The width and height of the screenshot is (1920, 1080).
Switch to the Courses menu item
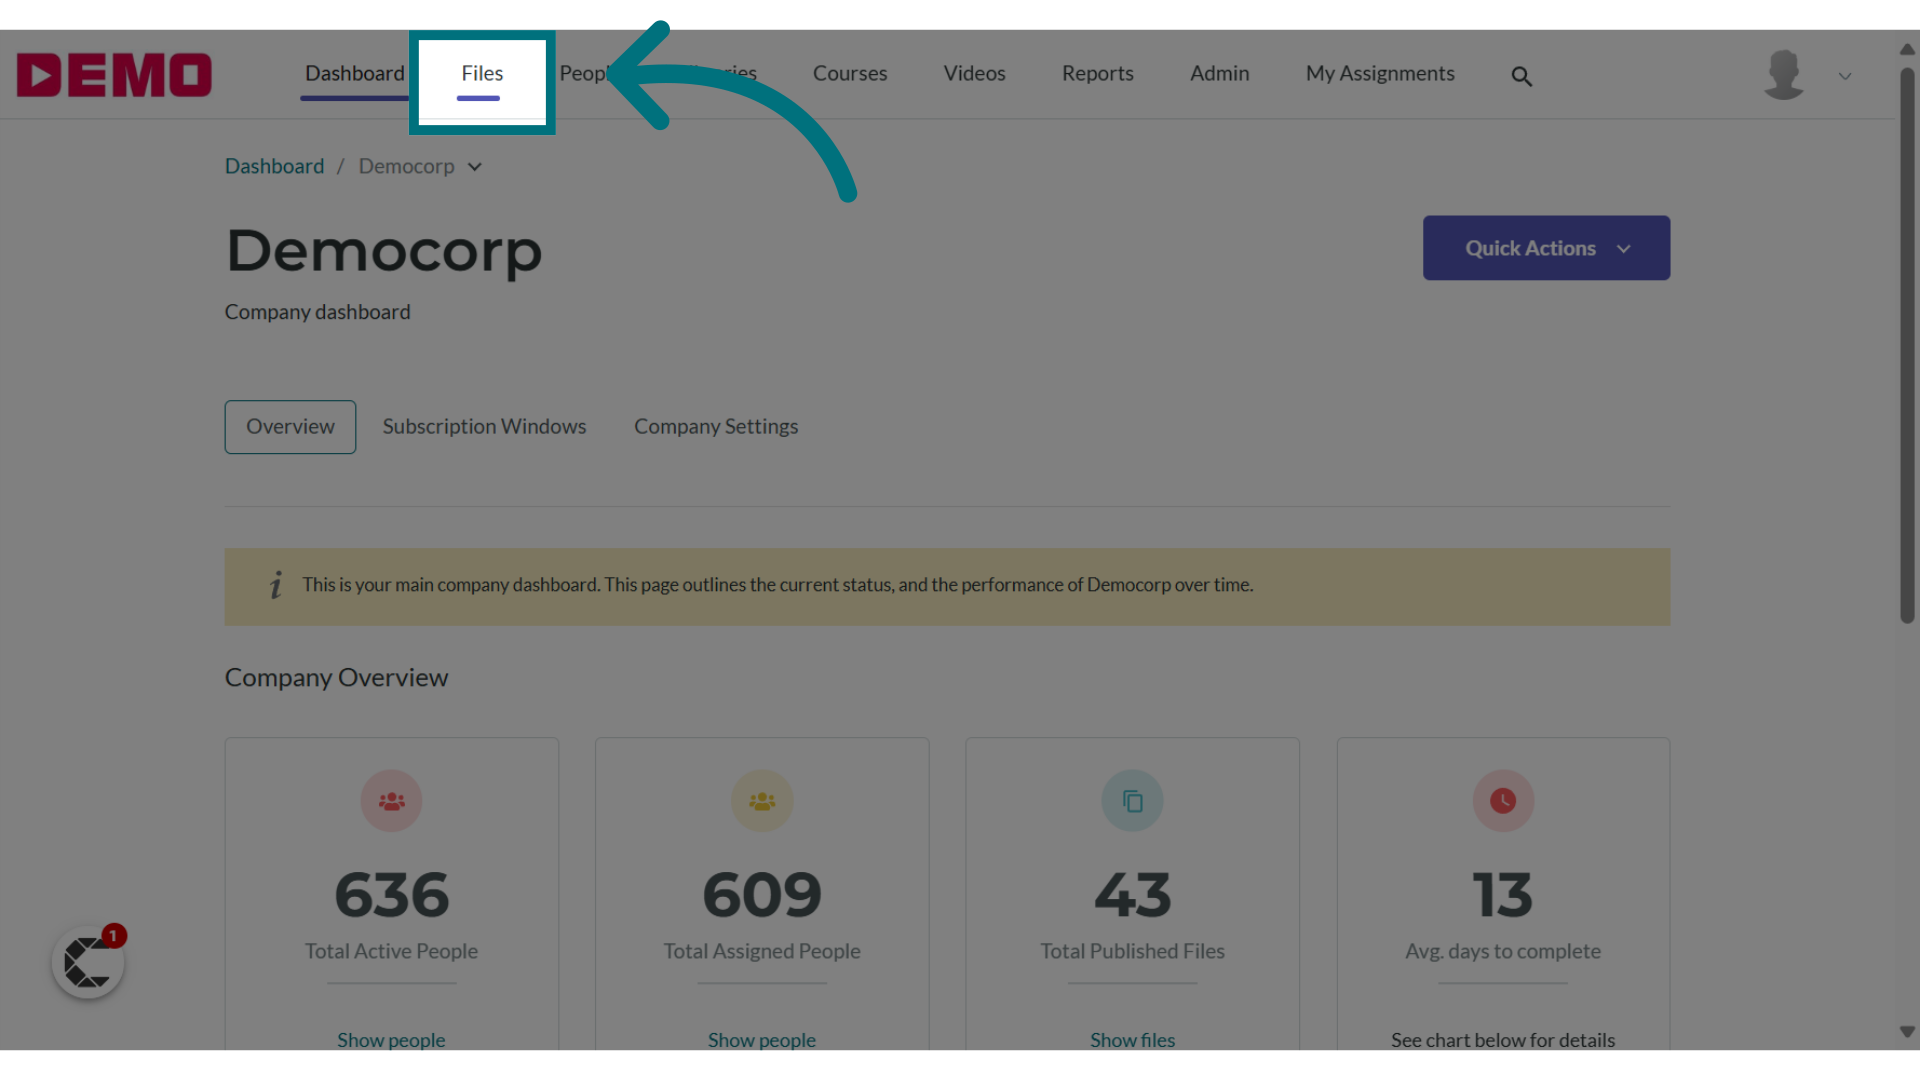click(851, 73)
